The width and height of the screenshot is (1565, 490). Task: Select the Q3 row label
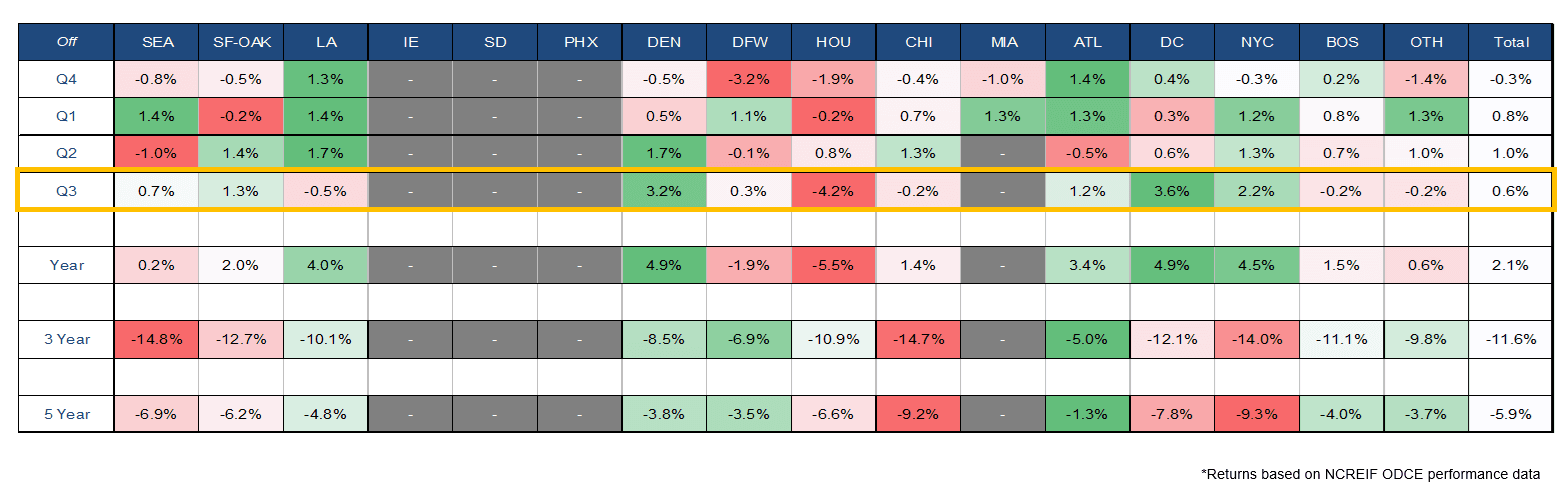(x=68, y=190)
